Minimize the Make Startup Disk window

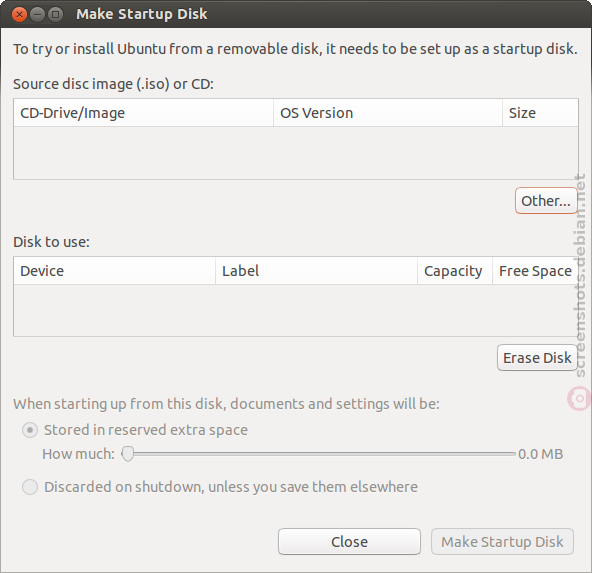37,15
